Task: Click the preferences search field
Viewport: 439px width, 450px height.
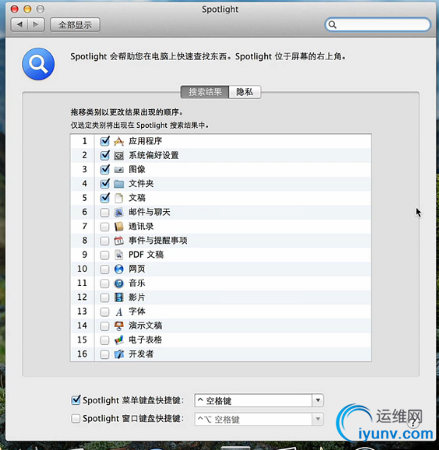Action: (x=378, y=25)
